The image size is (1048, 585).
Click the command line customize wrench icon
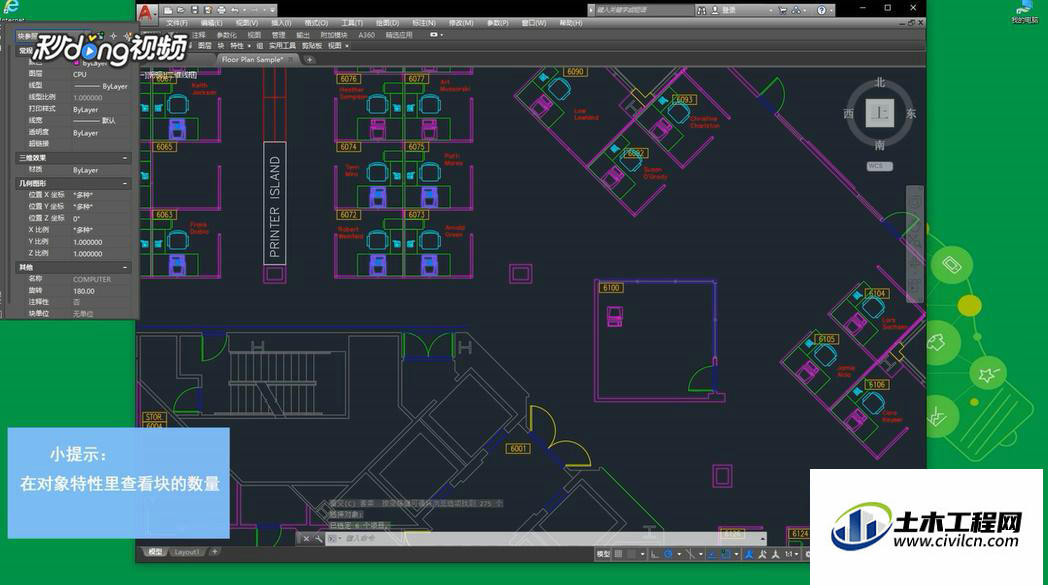click(318, 538)
